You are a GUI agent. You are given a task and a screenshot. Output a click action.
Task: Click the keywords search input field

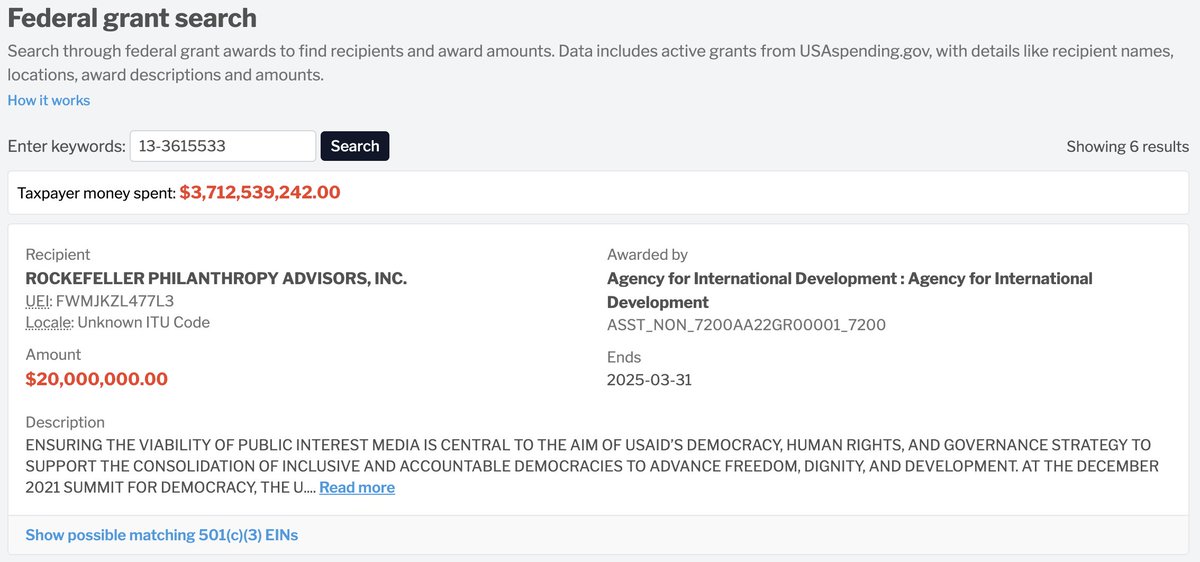coord(223,146)
